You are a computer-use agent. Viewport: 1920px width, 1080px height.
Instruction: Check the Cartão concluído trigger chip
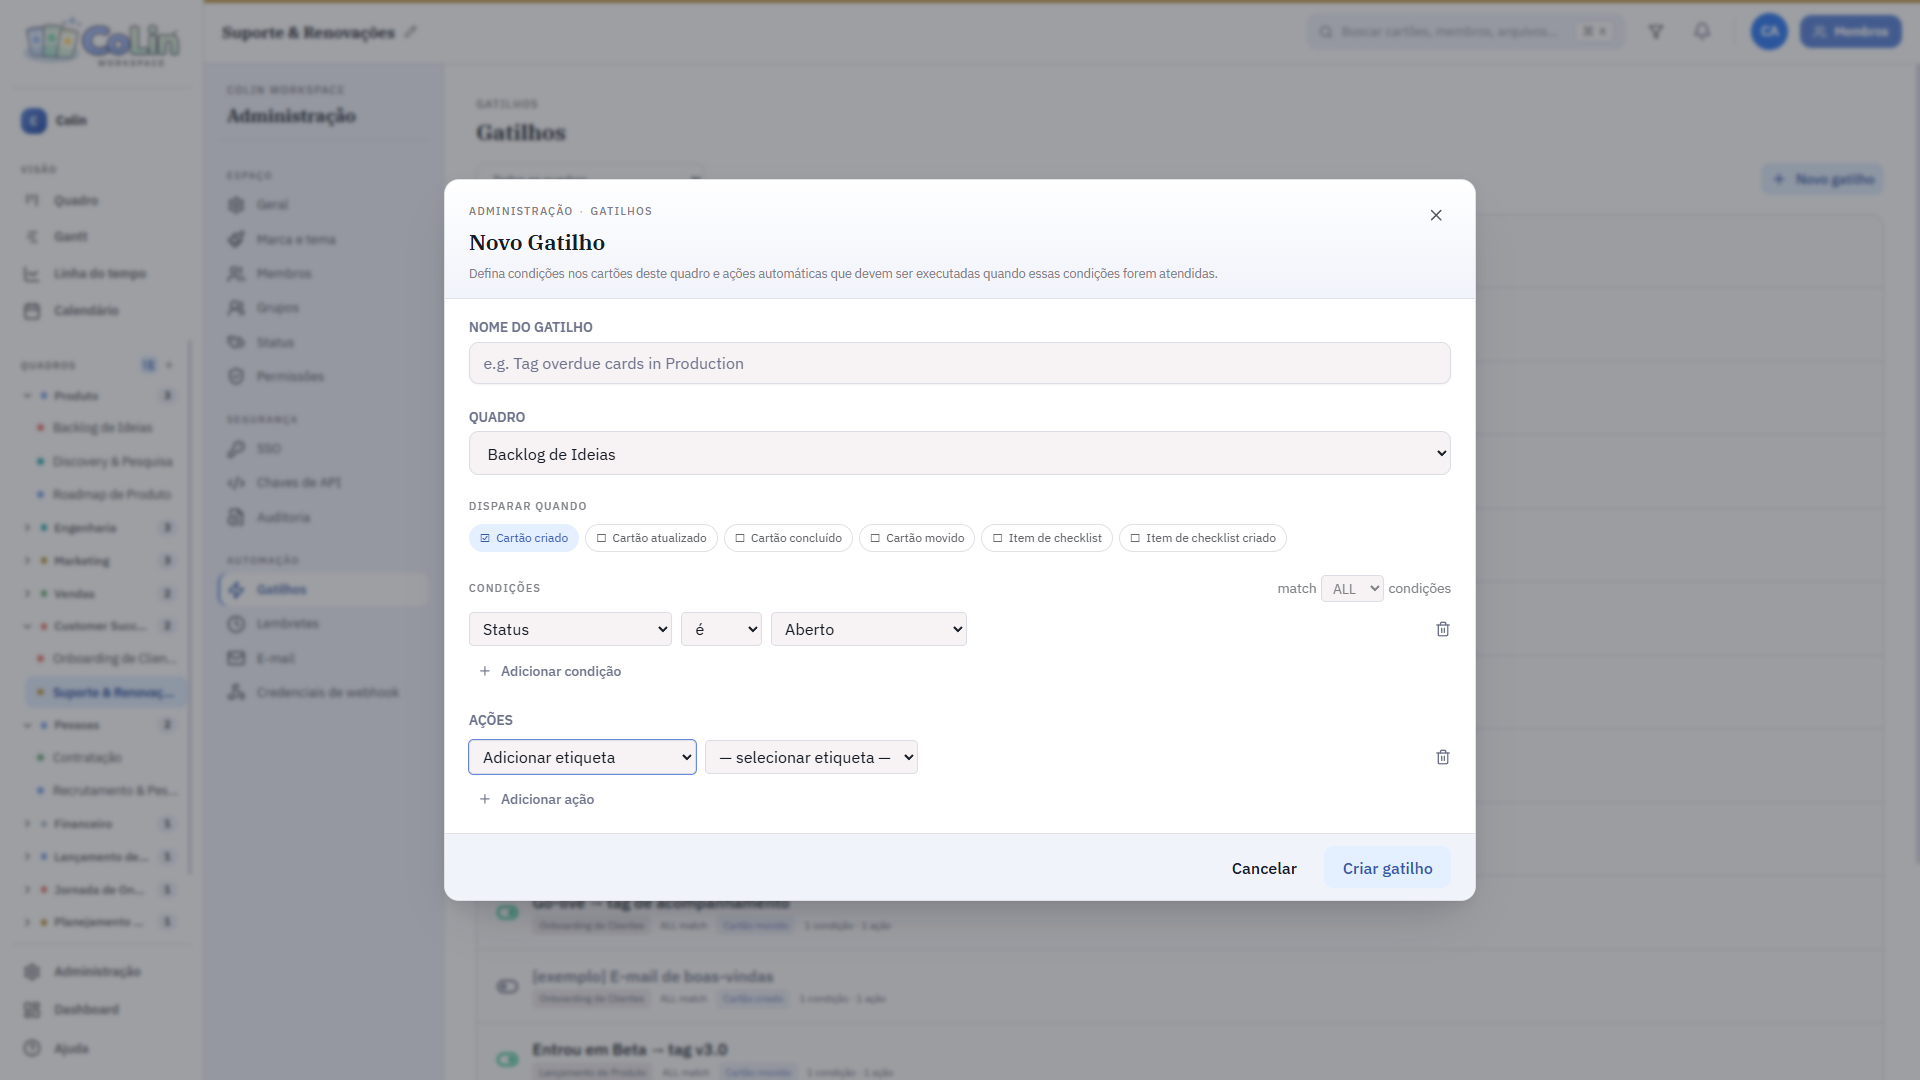(x=788, y=538)
